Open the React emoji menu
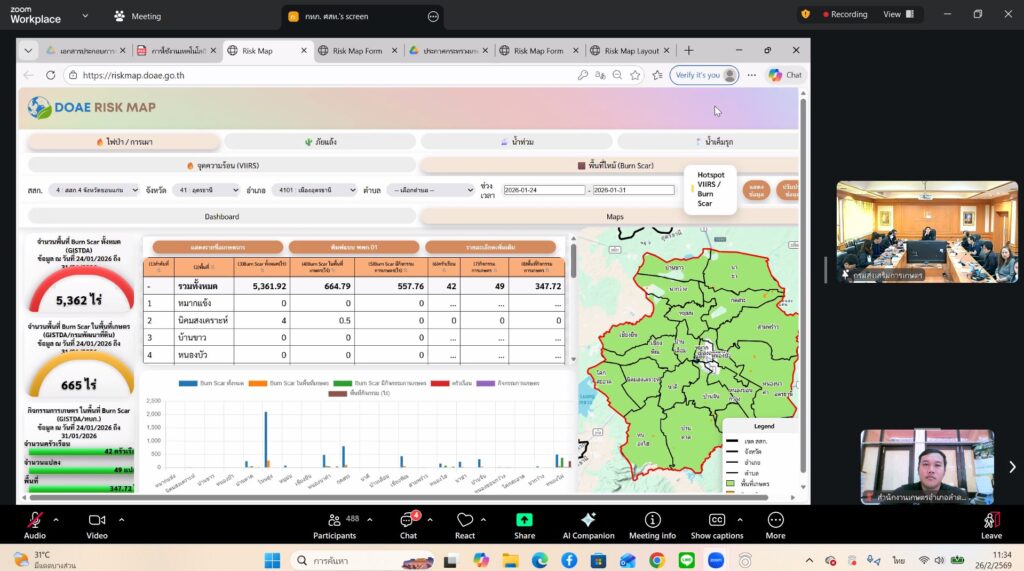1024x571 pixels. coord(465,520)
